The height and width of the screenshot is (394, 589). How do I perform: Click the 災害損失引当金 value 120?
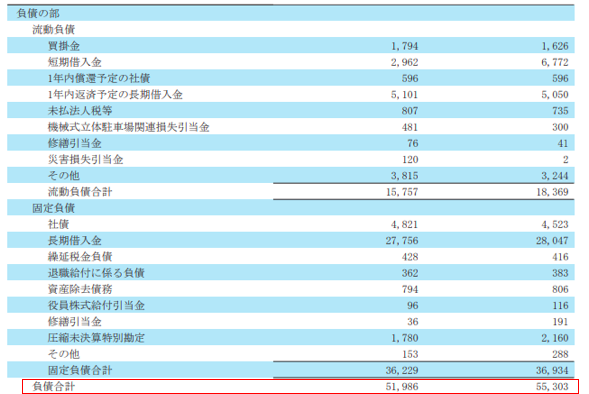tap(410, 160)
